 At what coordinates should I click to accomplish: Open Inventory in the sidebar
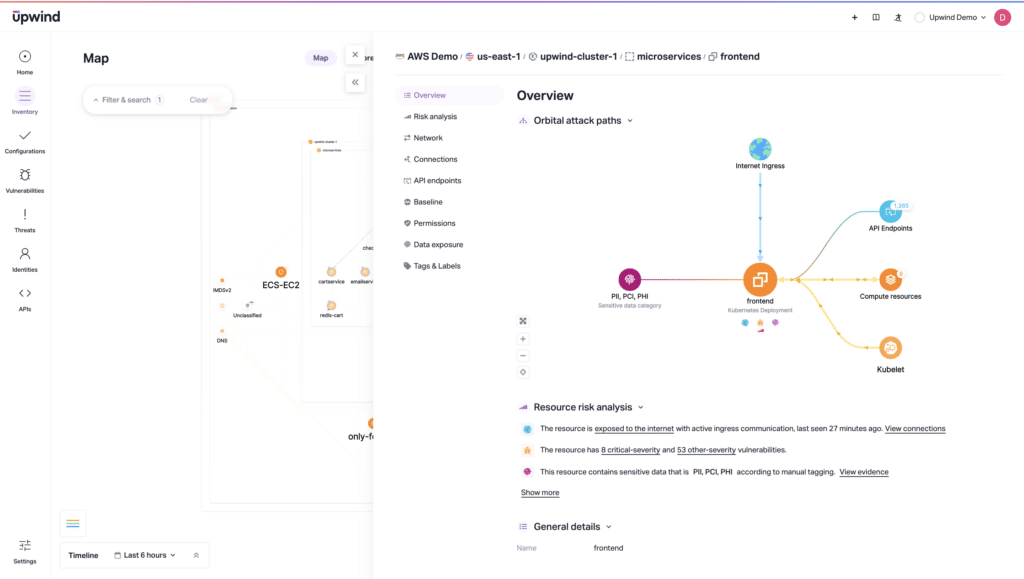pyautogui.click(x=25, y=101)
